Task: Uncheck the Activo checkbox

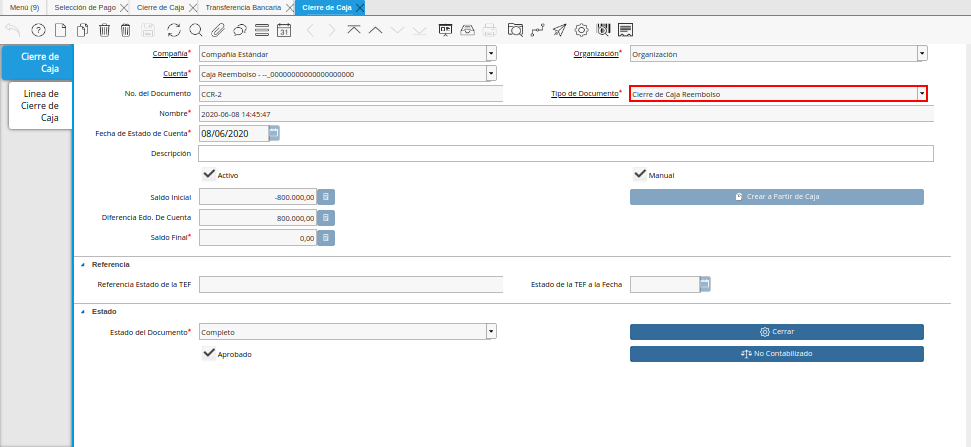Action: point(209,174)
